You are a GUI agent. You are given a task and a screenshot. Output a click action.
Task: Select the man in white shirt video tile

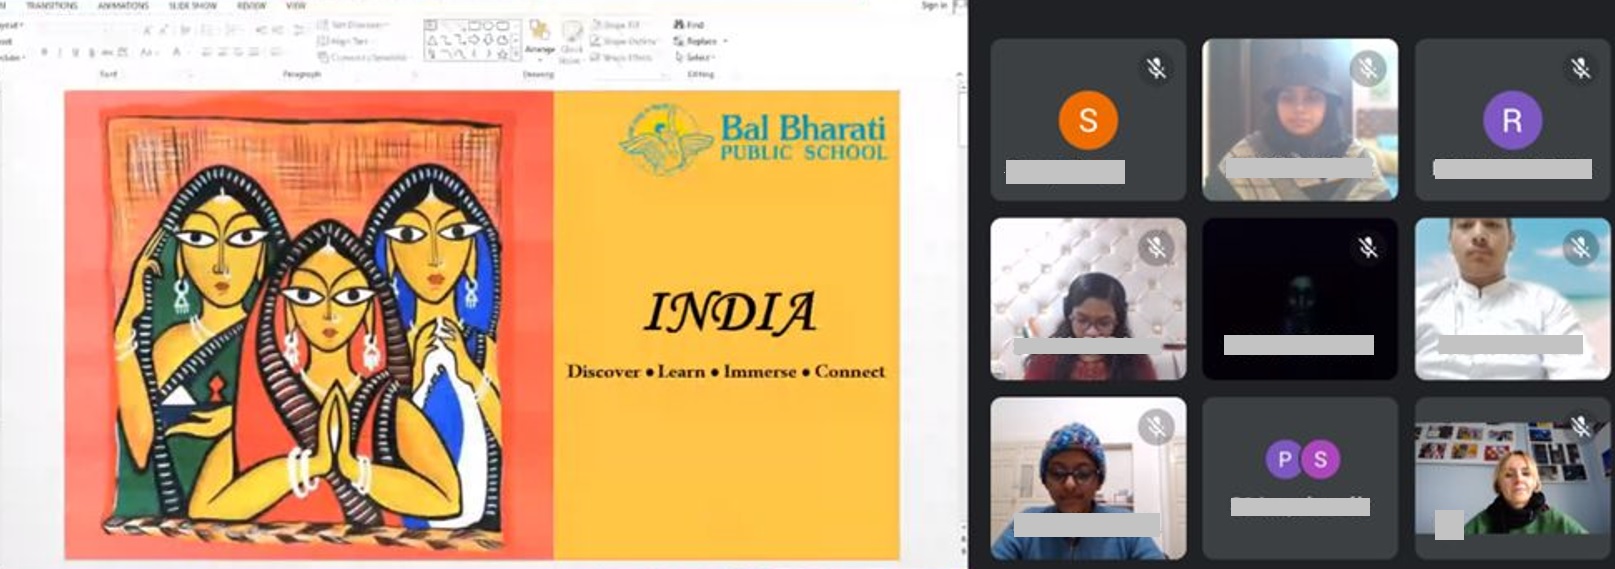click(1512, 299)
